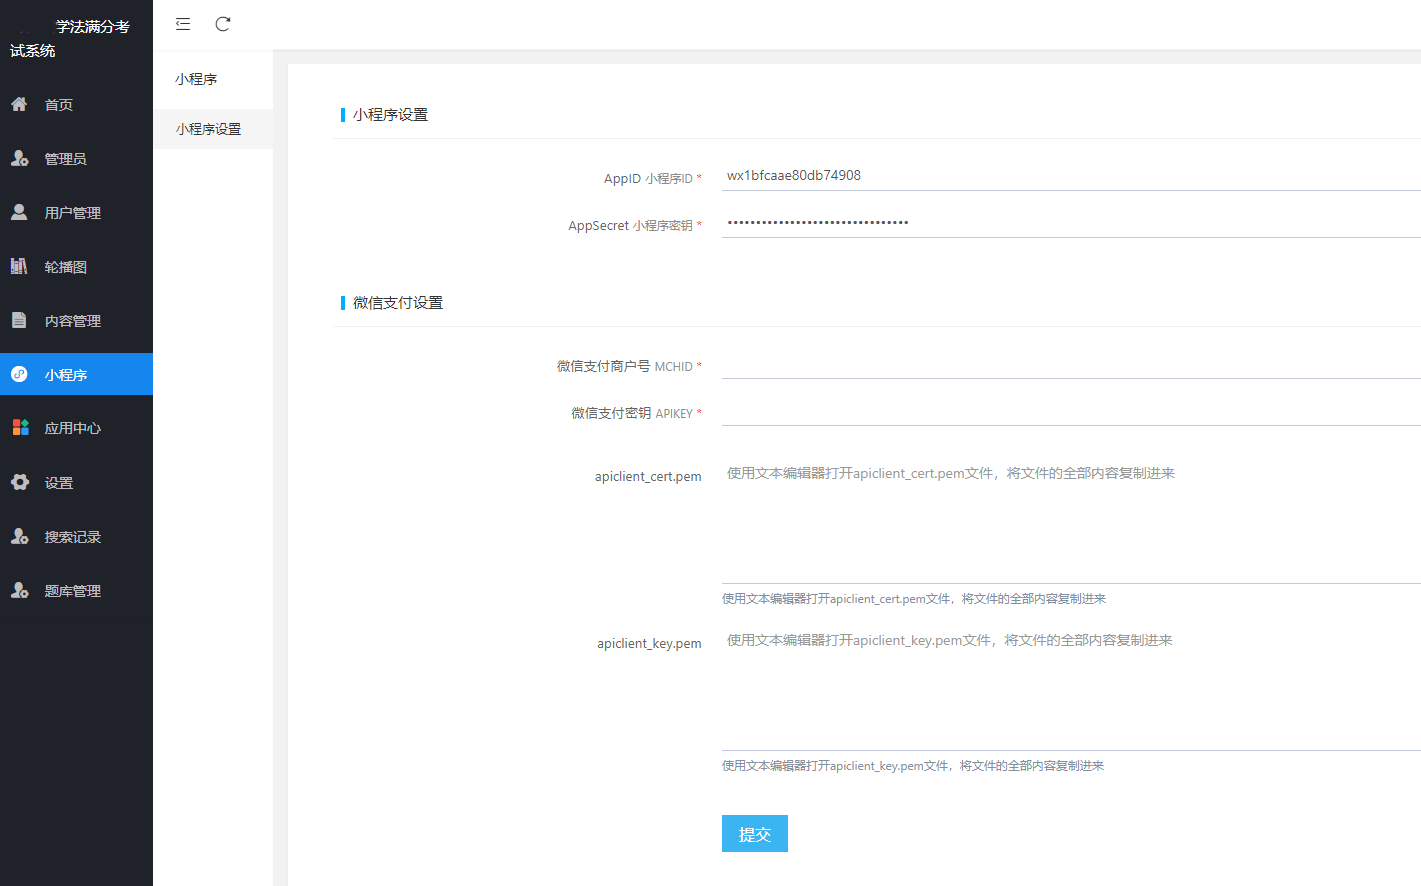Select the highlighted 小程序 sidebar item
Viewport: 1421px width, 886px height.
76,374
